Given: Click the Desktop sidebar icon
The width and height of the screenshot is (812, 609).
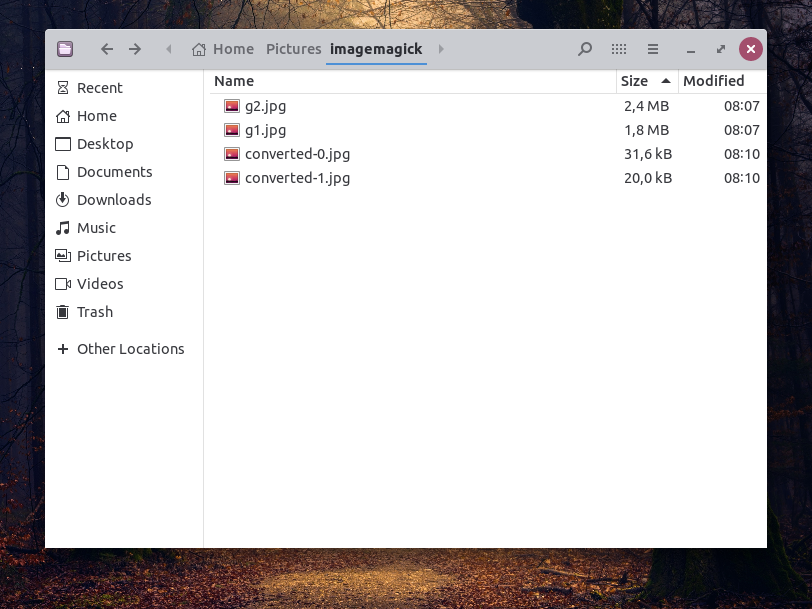Looking at the screenshot, I should 63,144.
